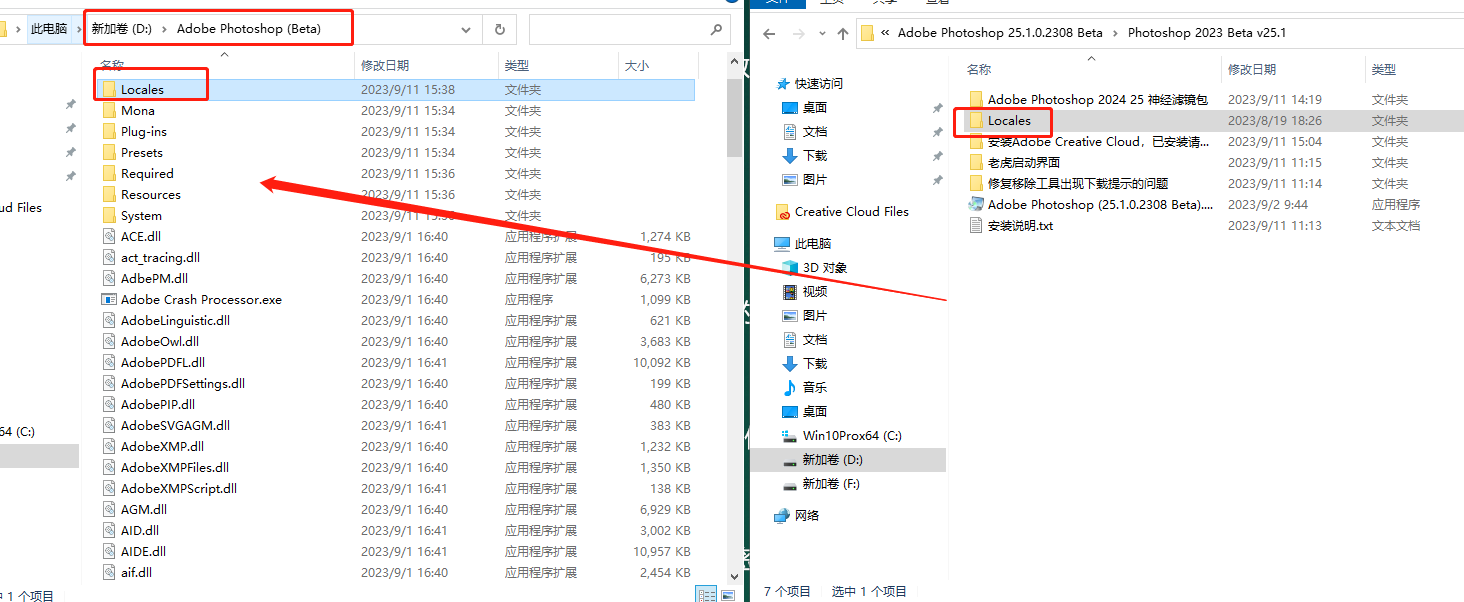This screenshot has width=1464, height=602.
Task: Select the Required folder icon
Action: pos(110,173)
